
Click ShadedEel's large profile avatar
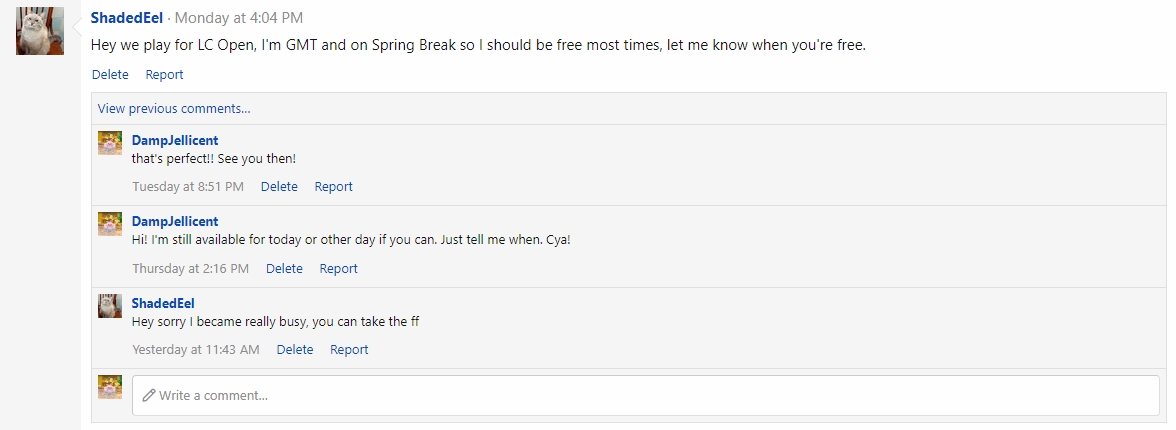tap(40, 31)
